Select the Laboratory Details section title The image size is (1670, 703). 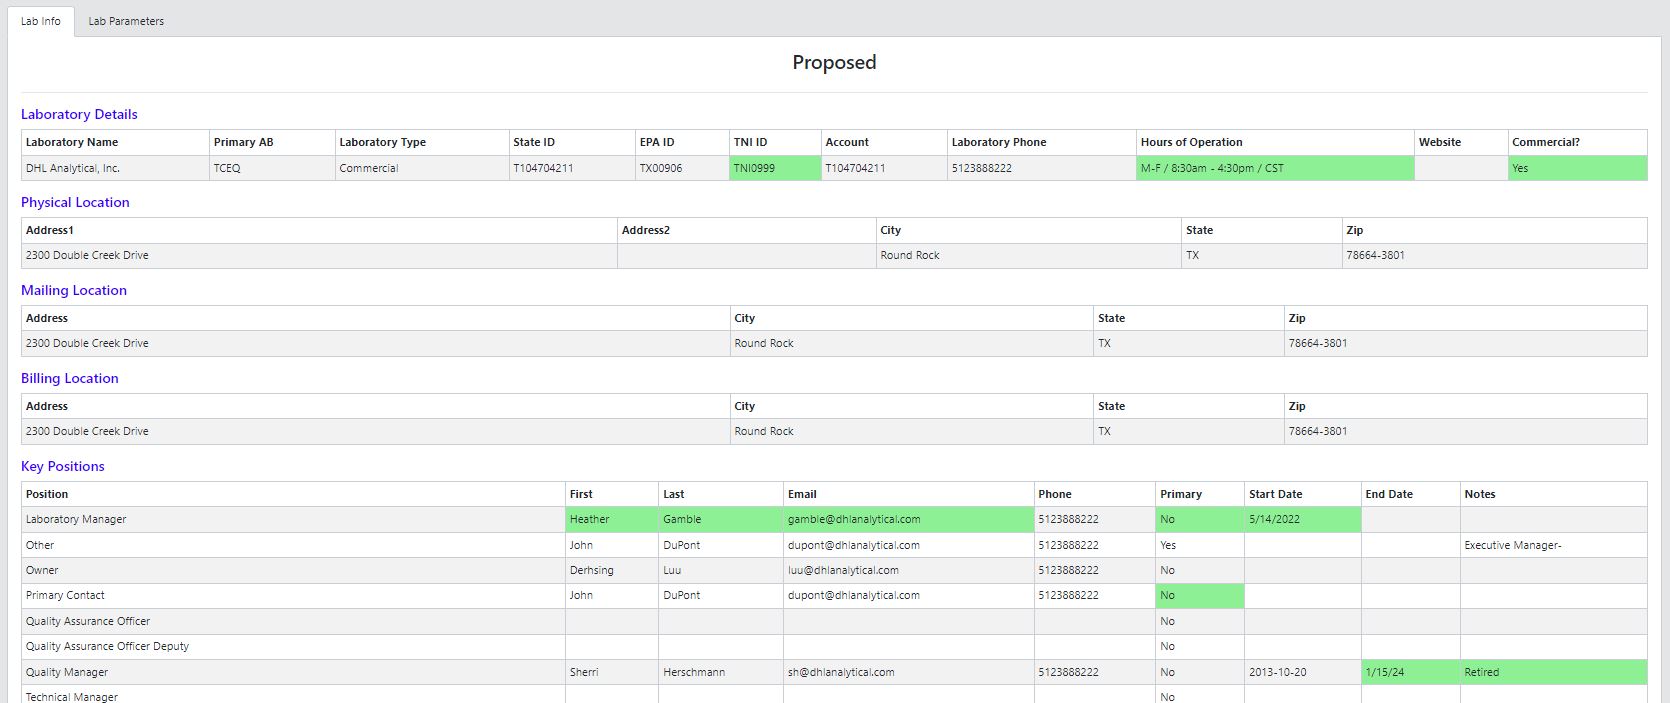[x=79, y=114]
